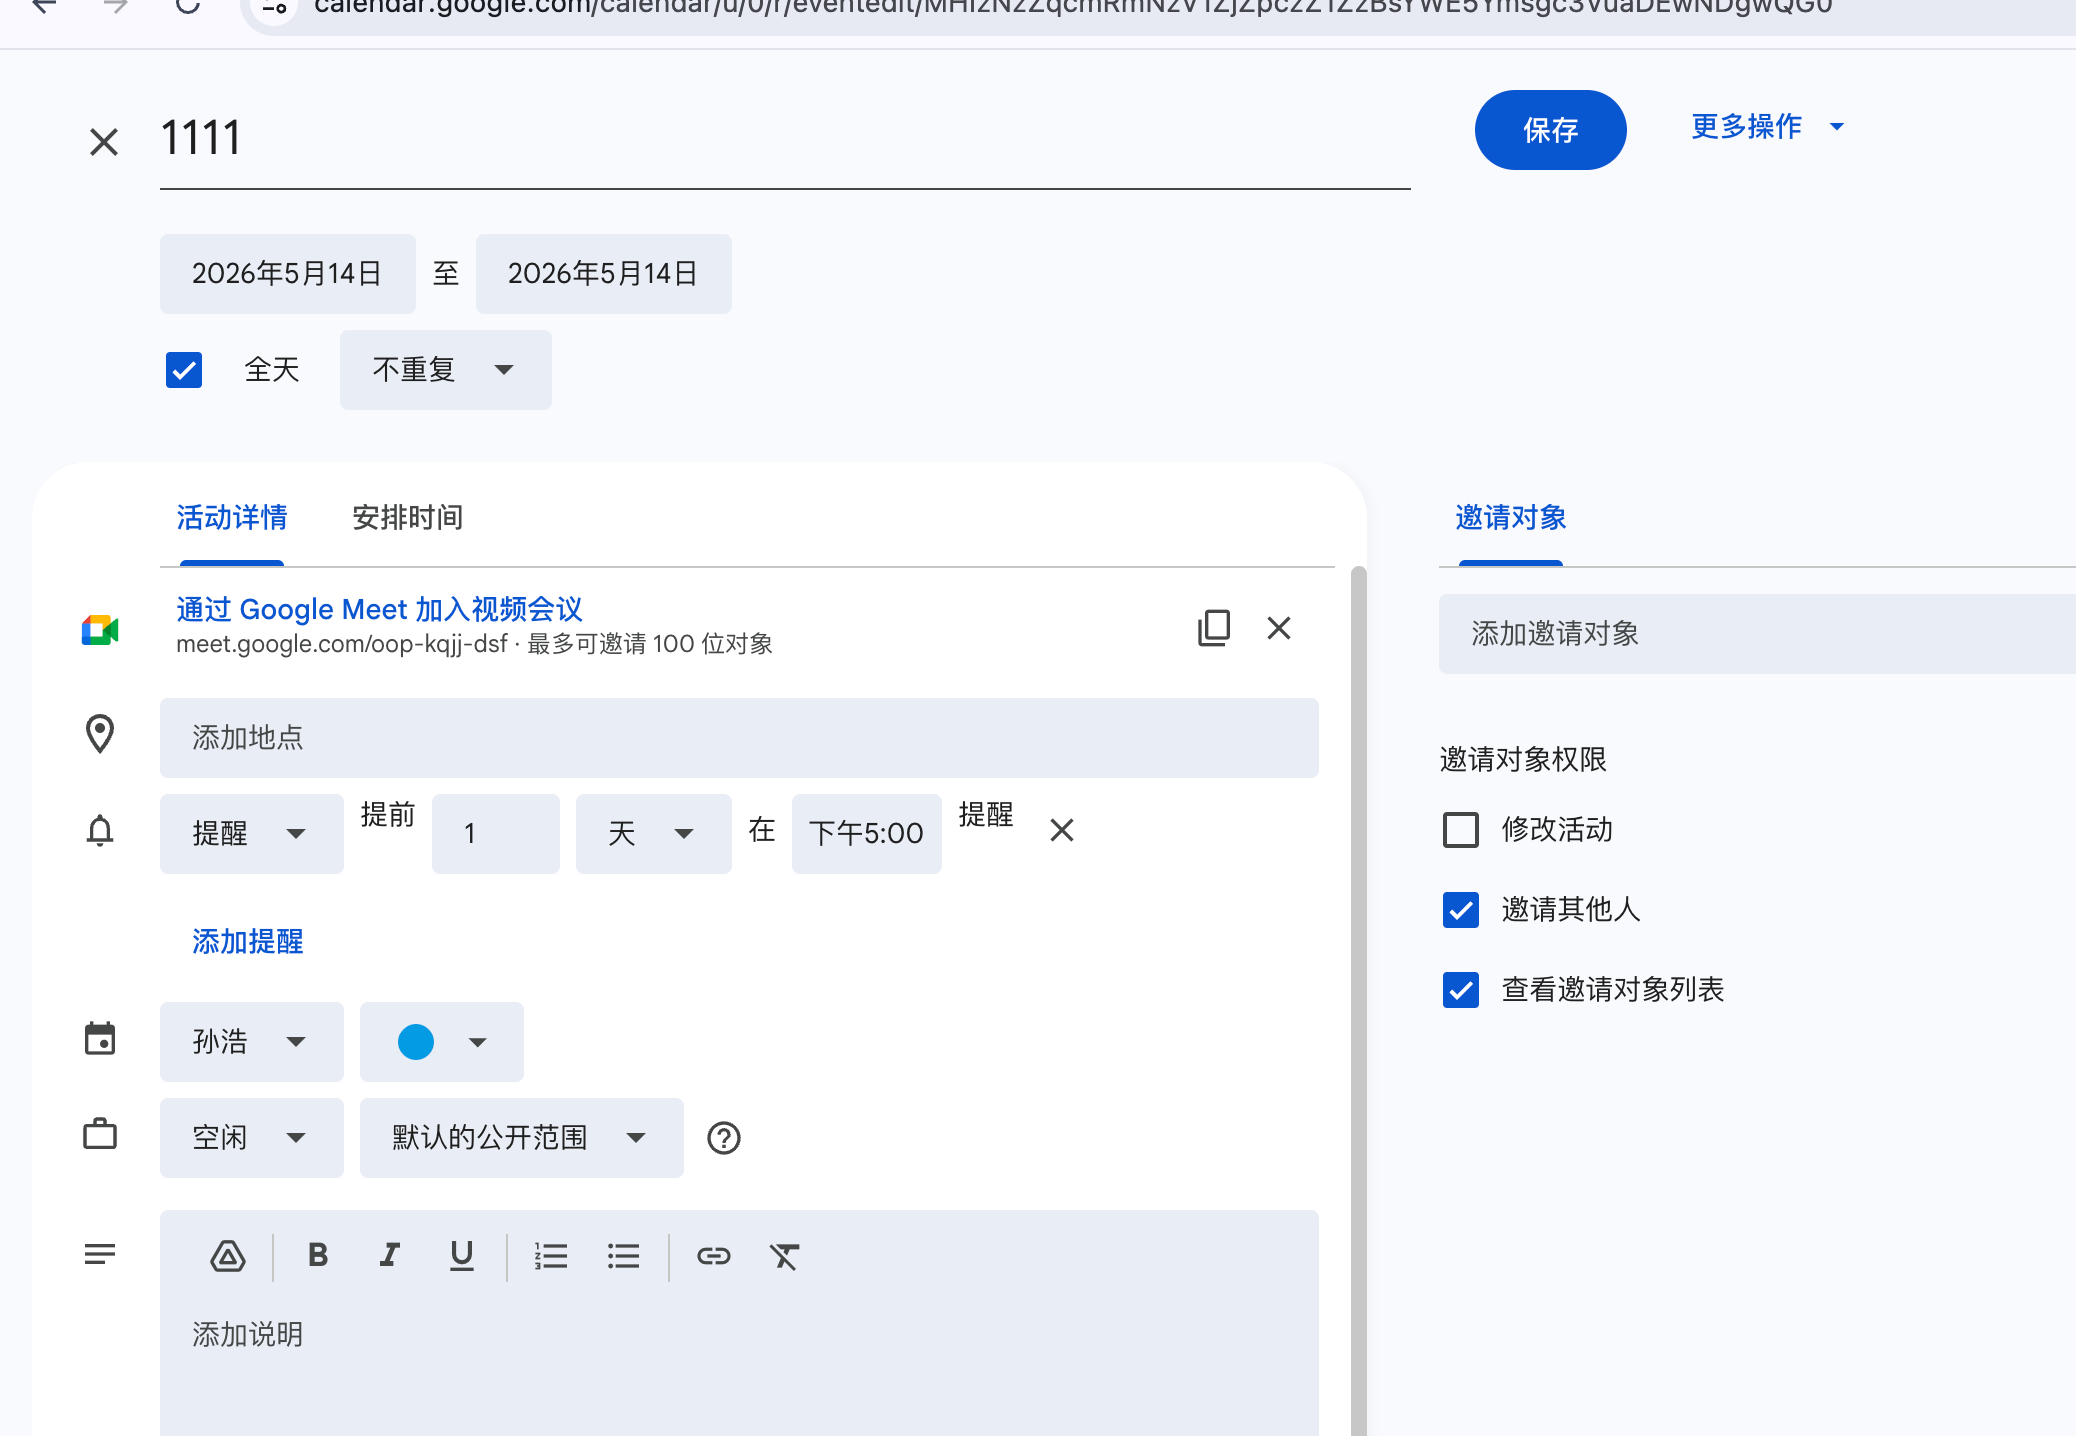The image size is (2076, 1436).
Task: Uncheck the 全天 all-day checkbox
Action: click(184, 370)
